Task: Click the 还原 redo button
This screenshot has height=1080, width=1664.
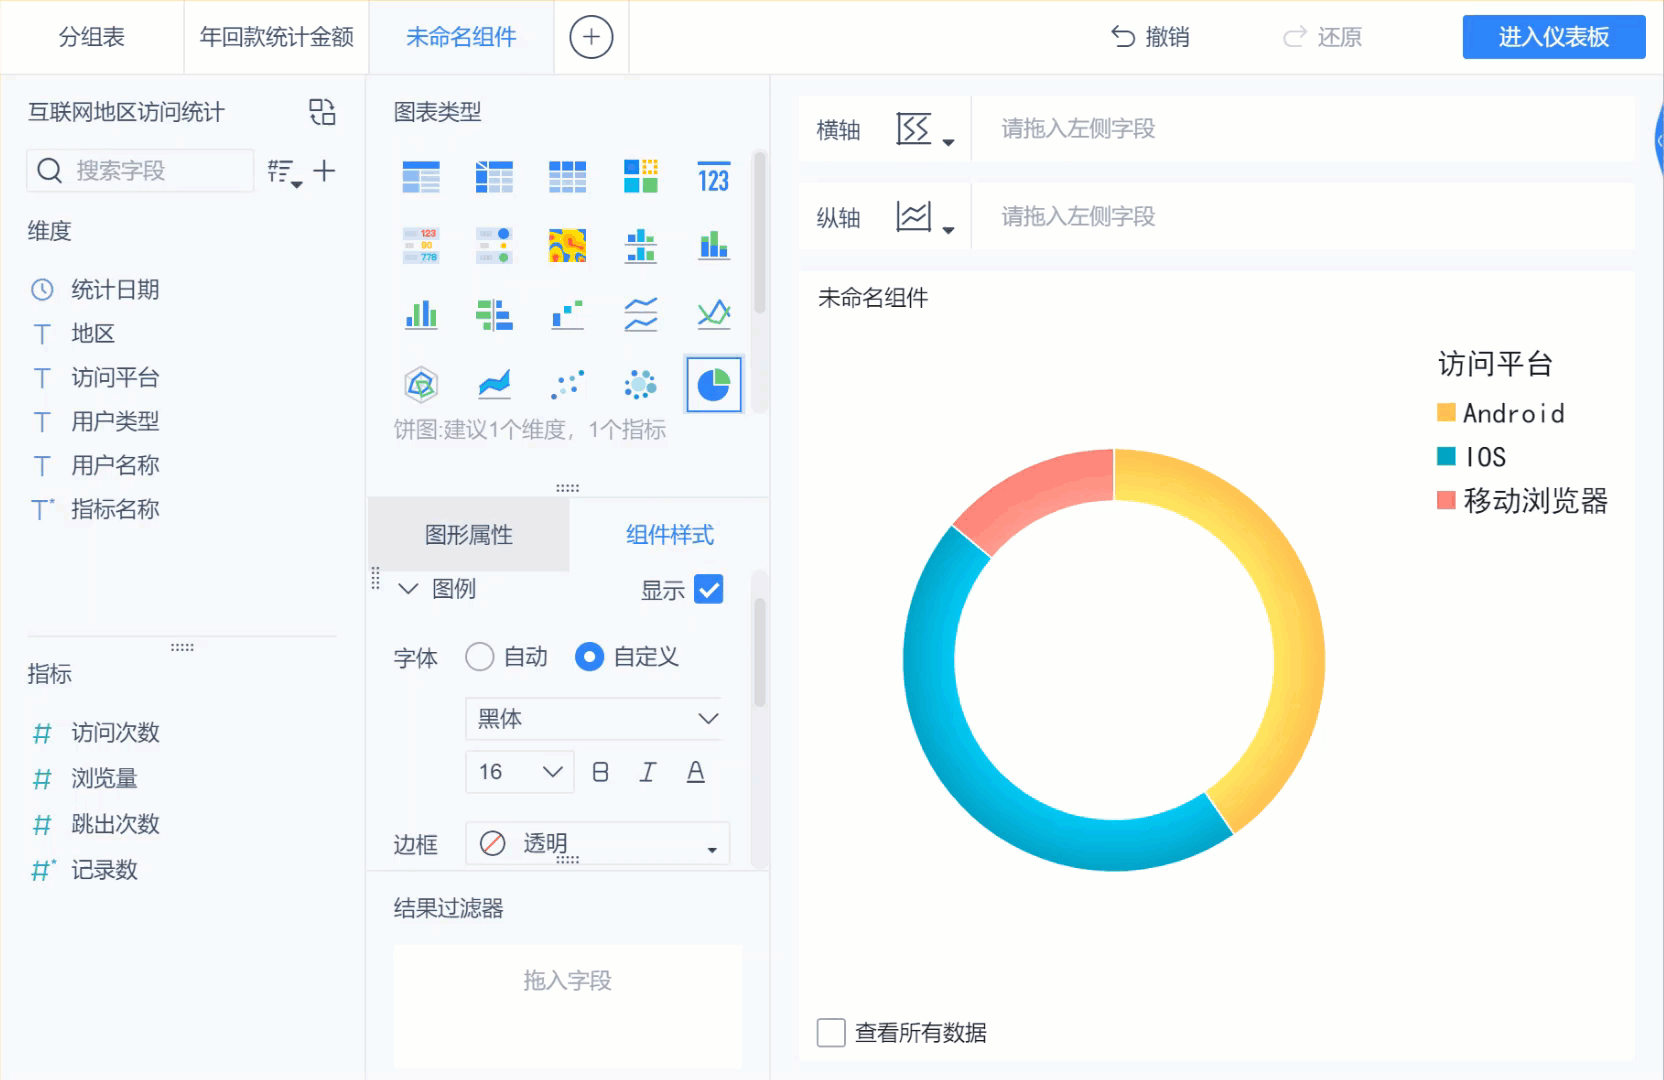Action: (x=1322, y=37)
